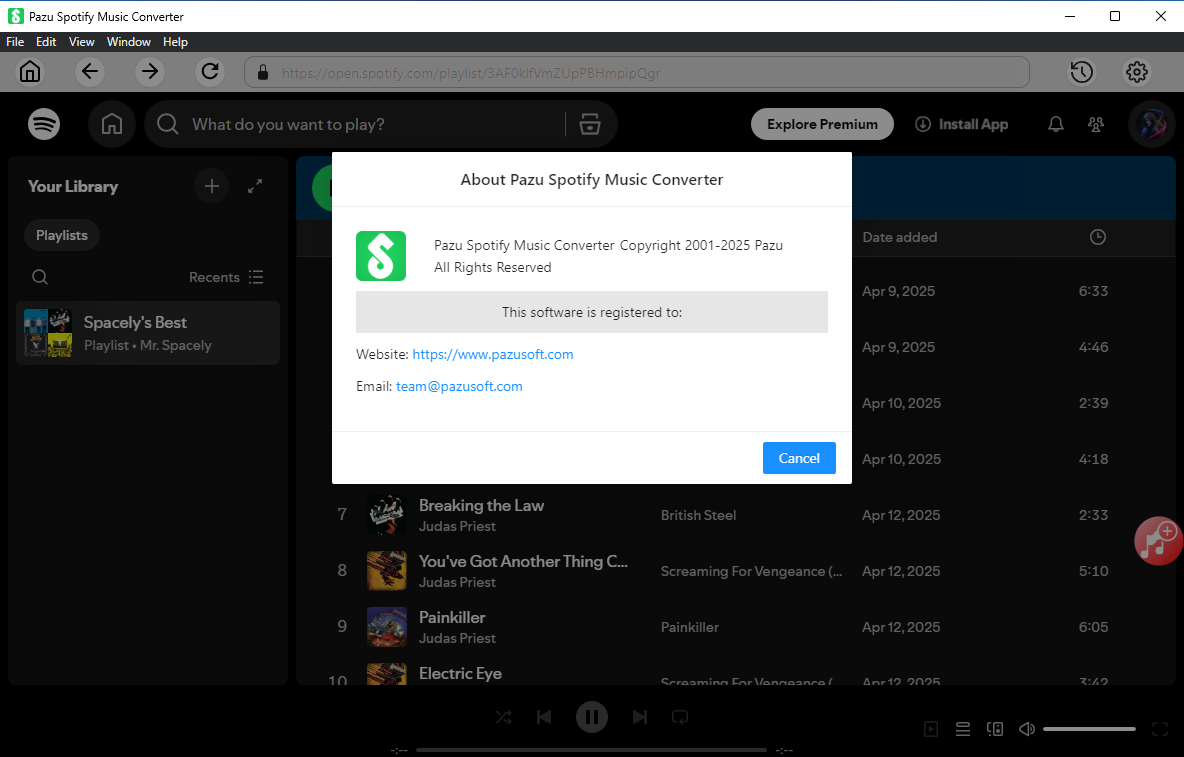The height and width of the screenshot is (757, 1184).
Task: Click the Friend Activity people icon
Action: [x=1096, y=125]
